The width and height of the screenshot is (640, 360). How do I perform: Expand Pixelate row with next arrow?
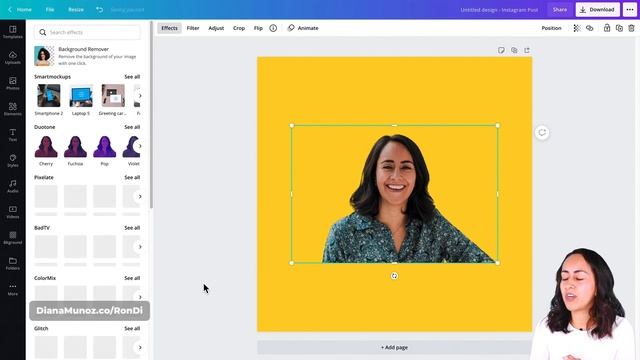(140, 196)
